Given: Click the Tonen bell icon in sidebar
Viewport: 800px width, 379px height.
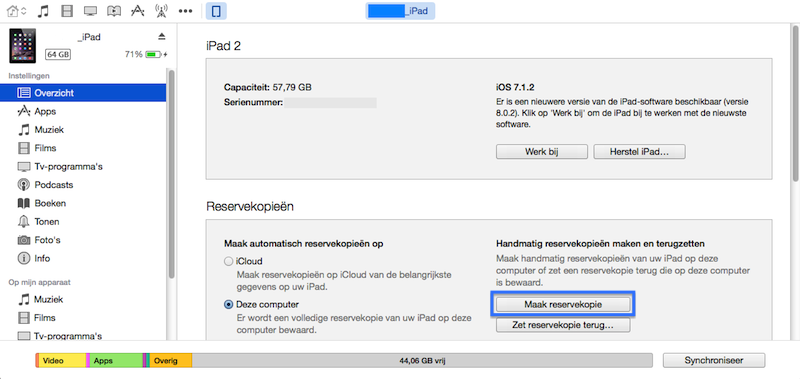Looking at the screenshot, I should pyautogui.click(x=23, y=221).
